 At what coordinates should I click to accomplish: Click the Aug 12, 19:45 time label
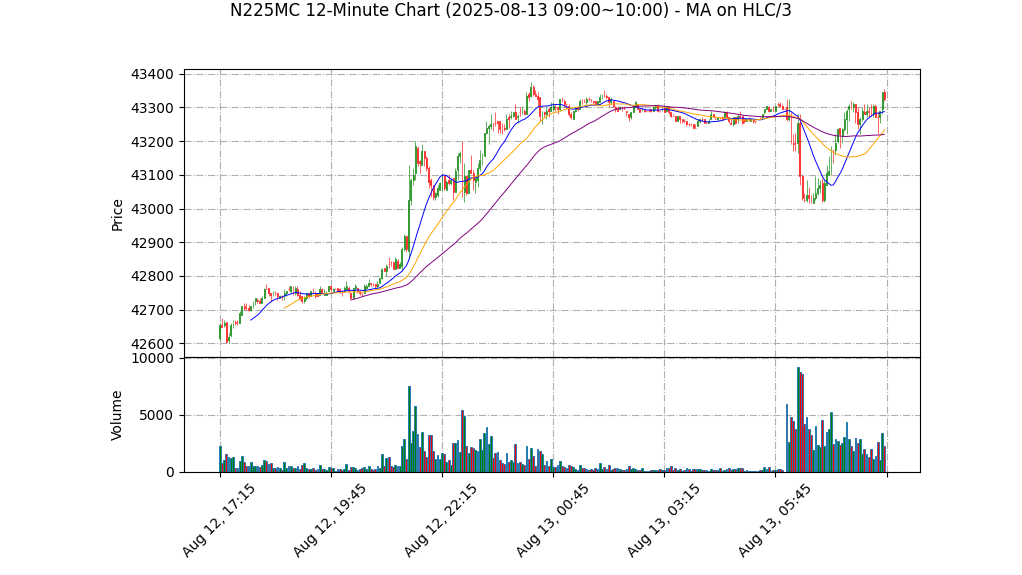329,520
